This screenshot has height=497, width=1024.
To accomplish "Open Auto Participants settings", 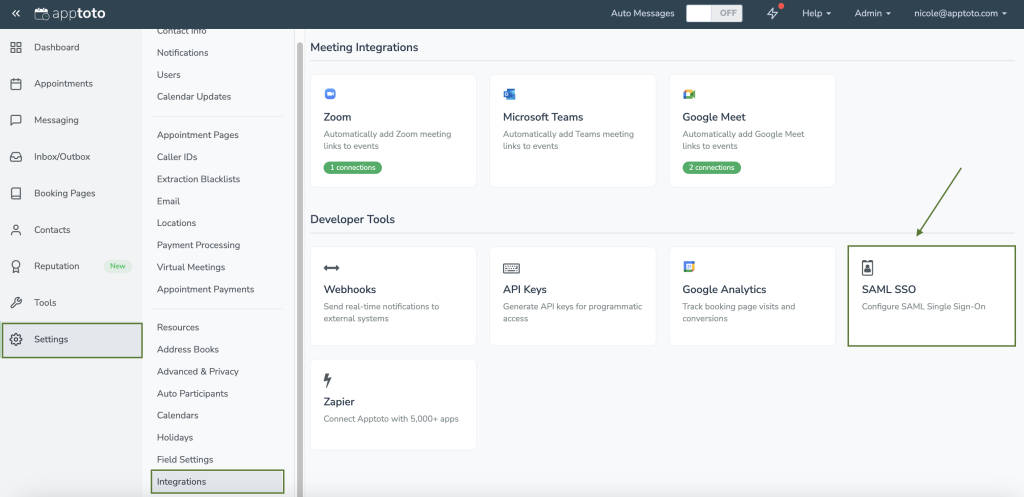I will click(x=193, y=394).
